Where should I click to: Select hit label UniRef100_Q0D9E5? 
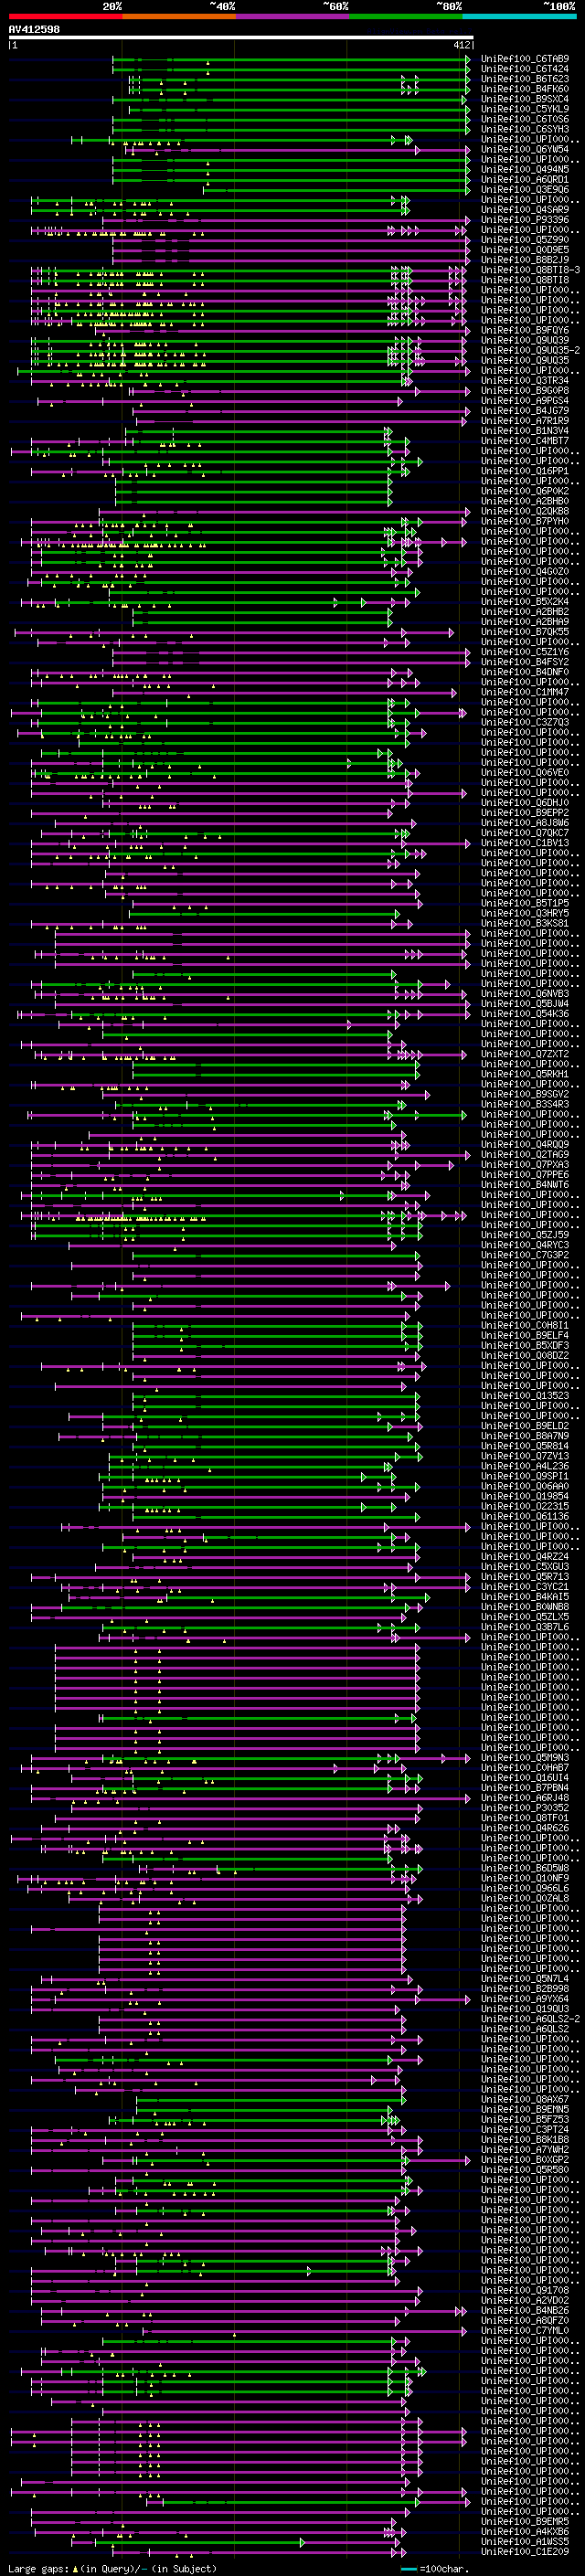[x=525, y=250]
